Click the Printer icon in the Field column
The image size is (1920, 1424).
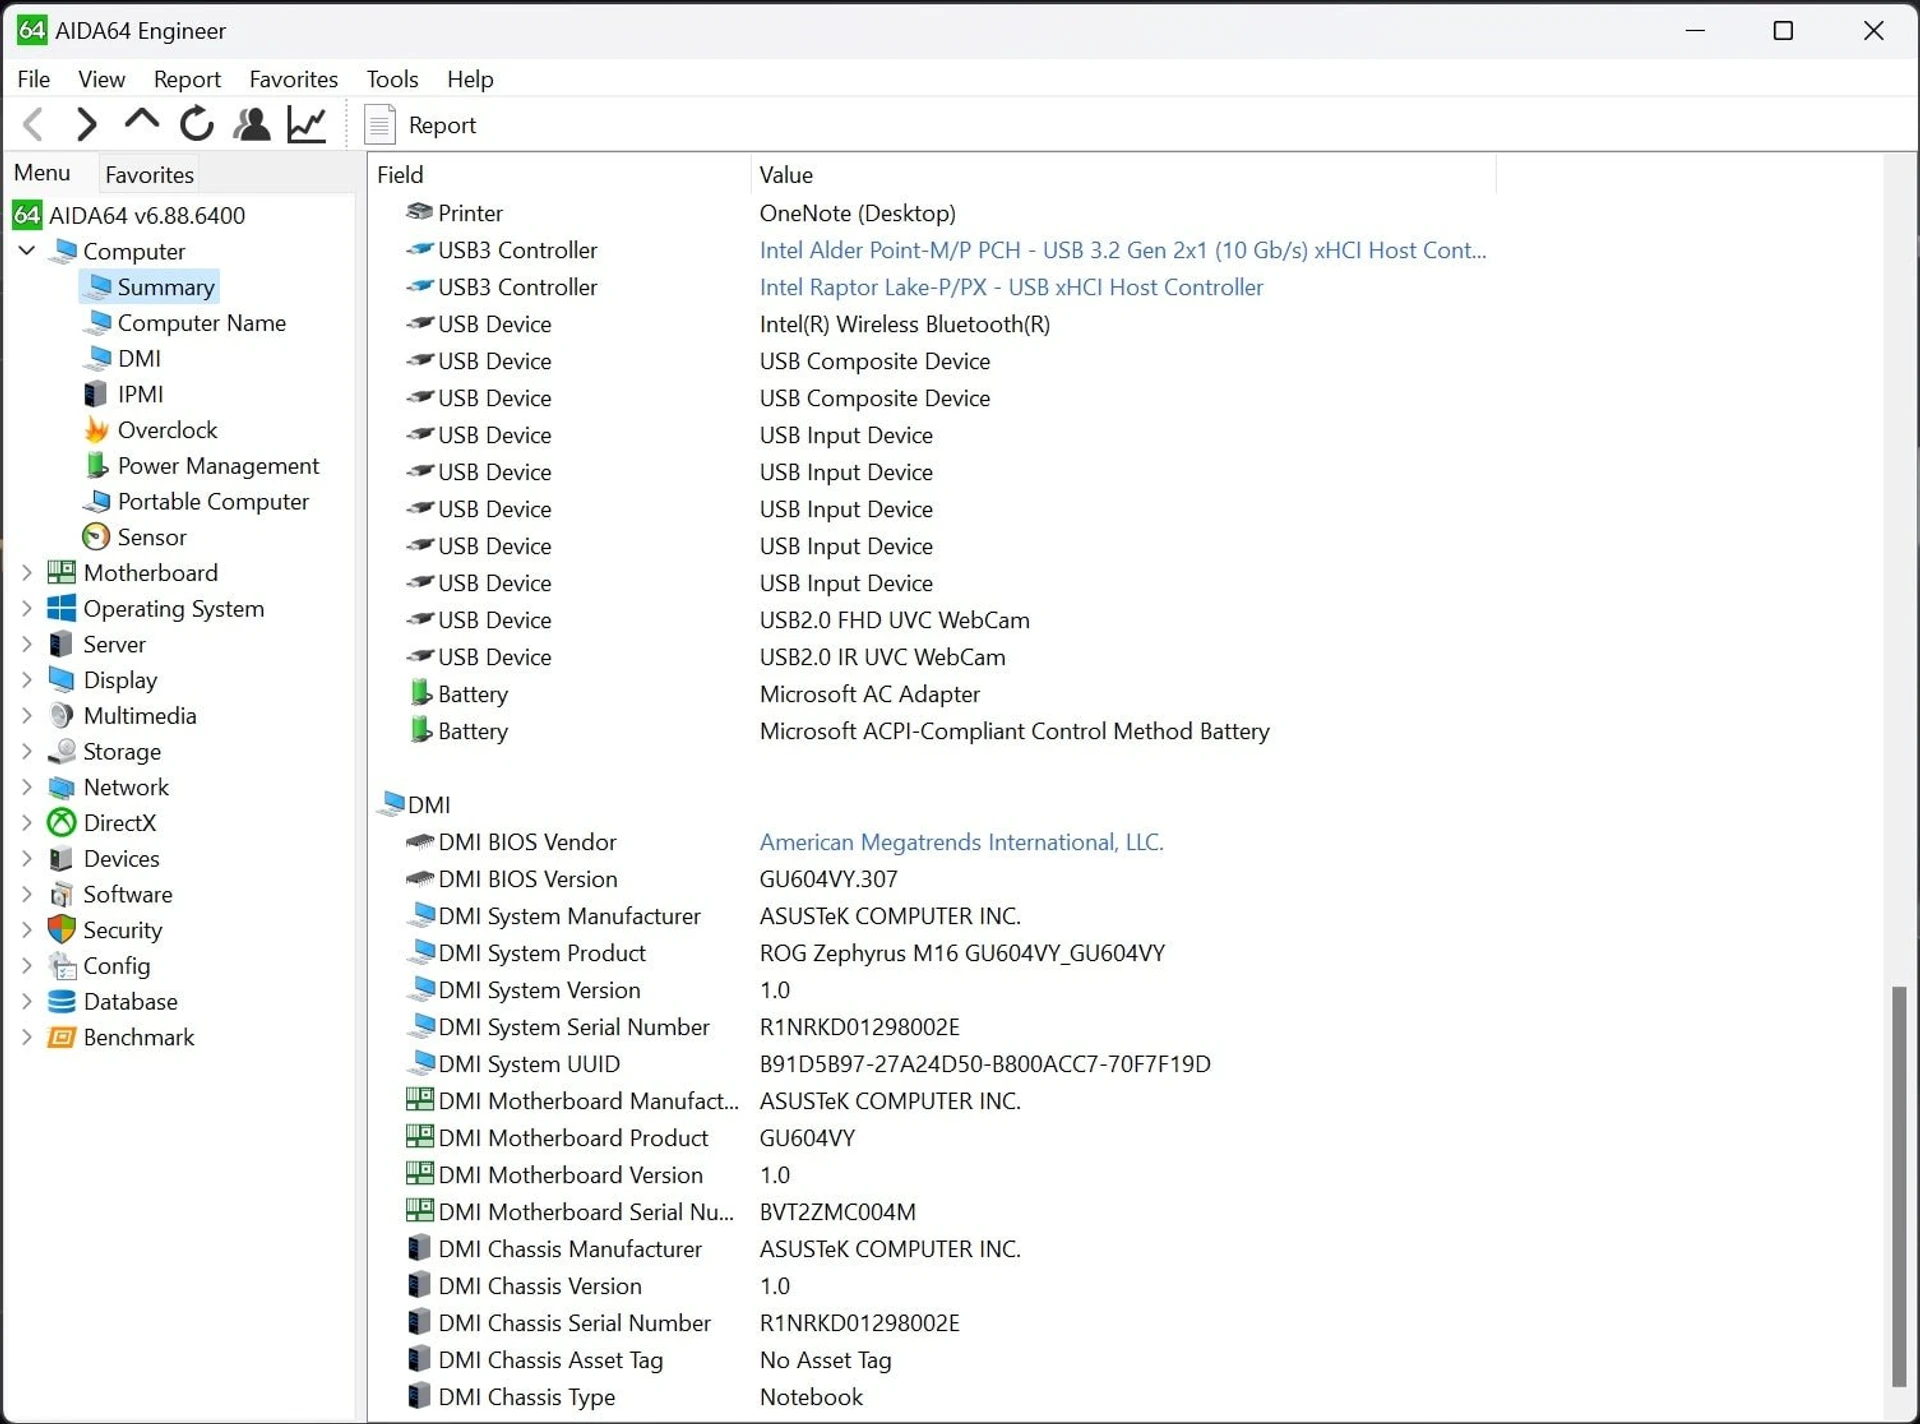click(419, 212)
